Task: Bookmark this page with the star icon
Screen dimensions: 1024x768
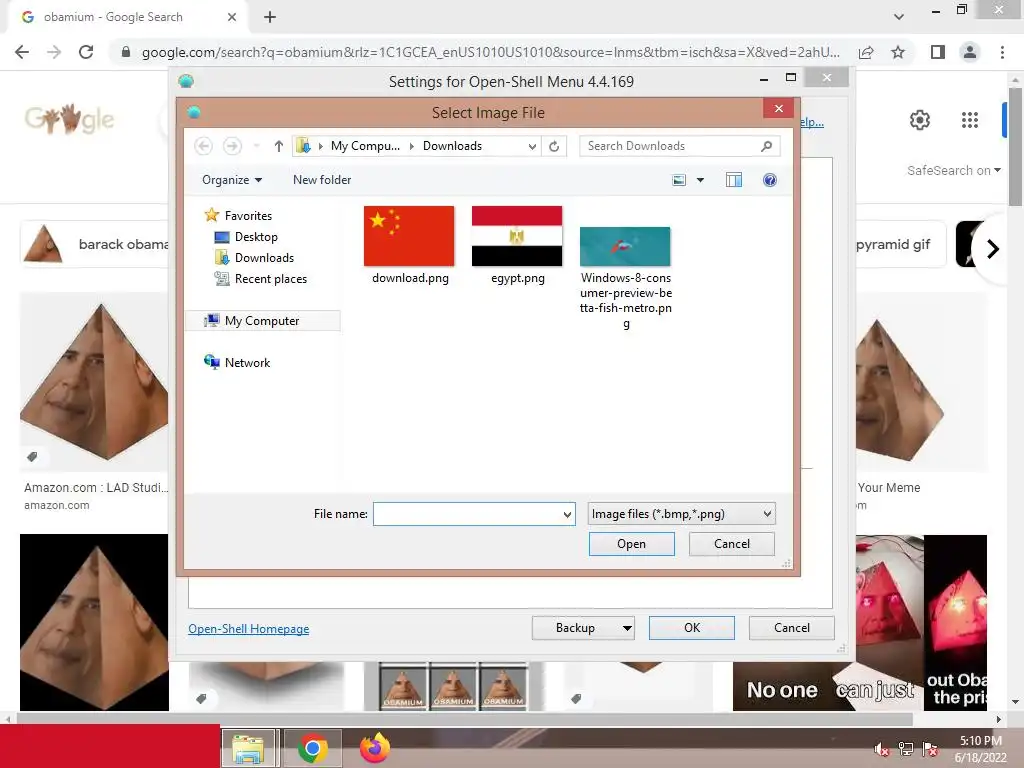Action: pos(898,52)
